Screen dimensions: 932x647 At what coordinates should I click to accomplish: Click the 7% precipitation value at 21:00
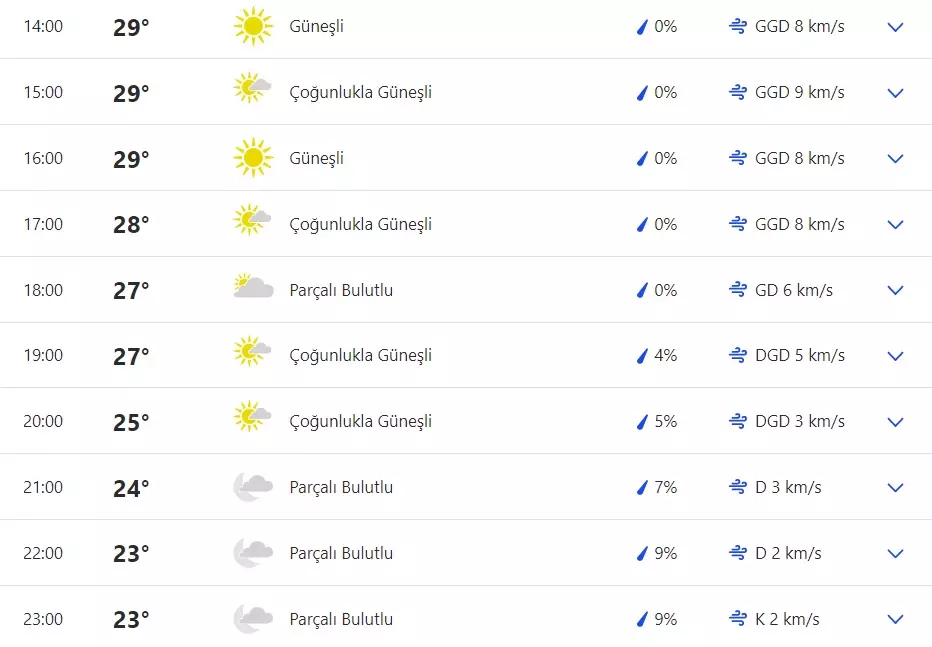coord(665,487)
